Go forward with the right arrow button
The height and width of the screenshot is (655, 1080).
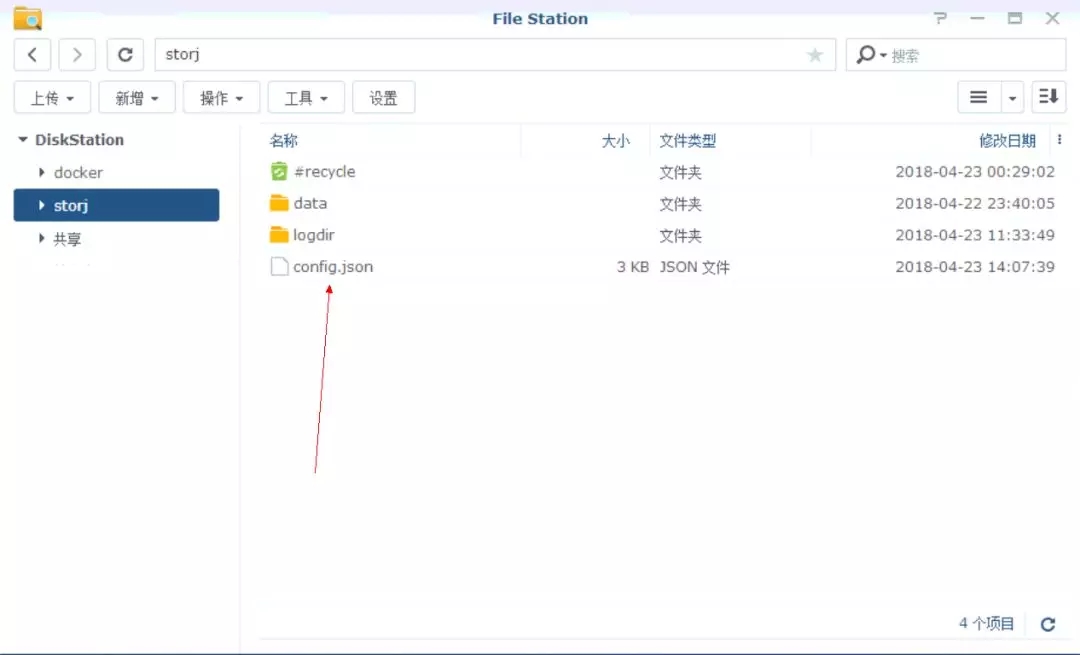76,54
